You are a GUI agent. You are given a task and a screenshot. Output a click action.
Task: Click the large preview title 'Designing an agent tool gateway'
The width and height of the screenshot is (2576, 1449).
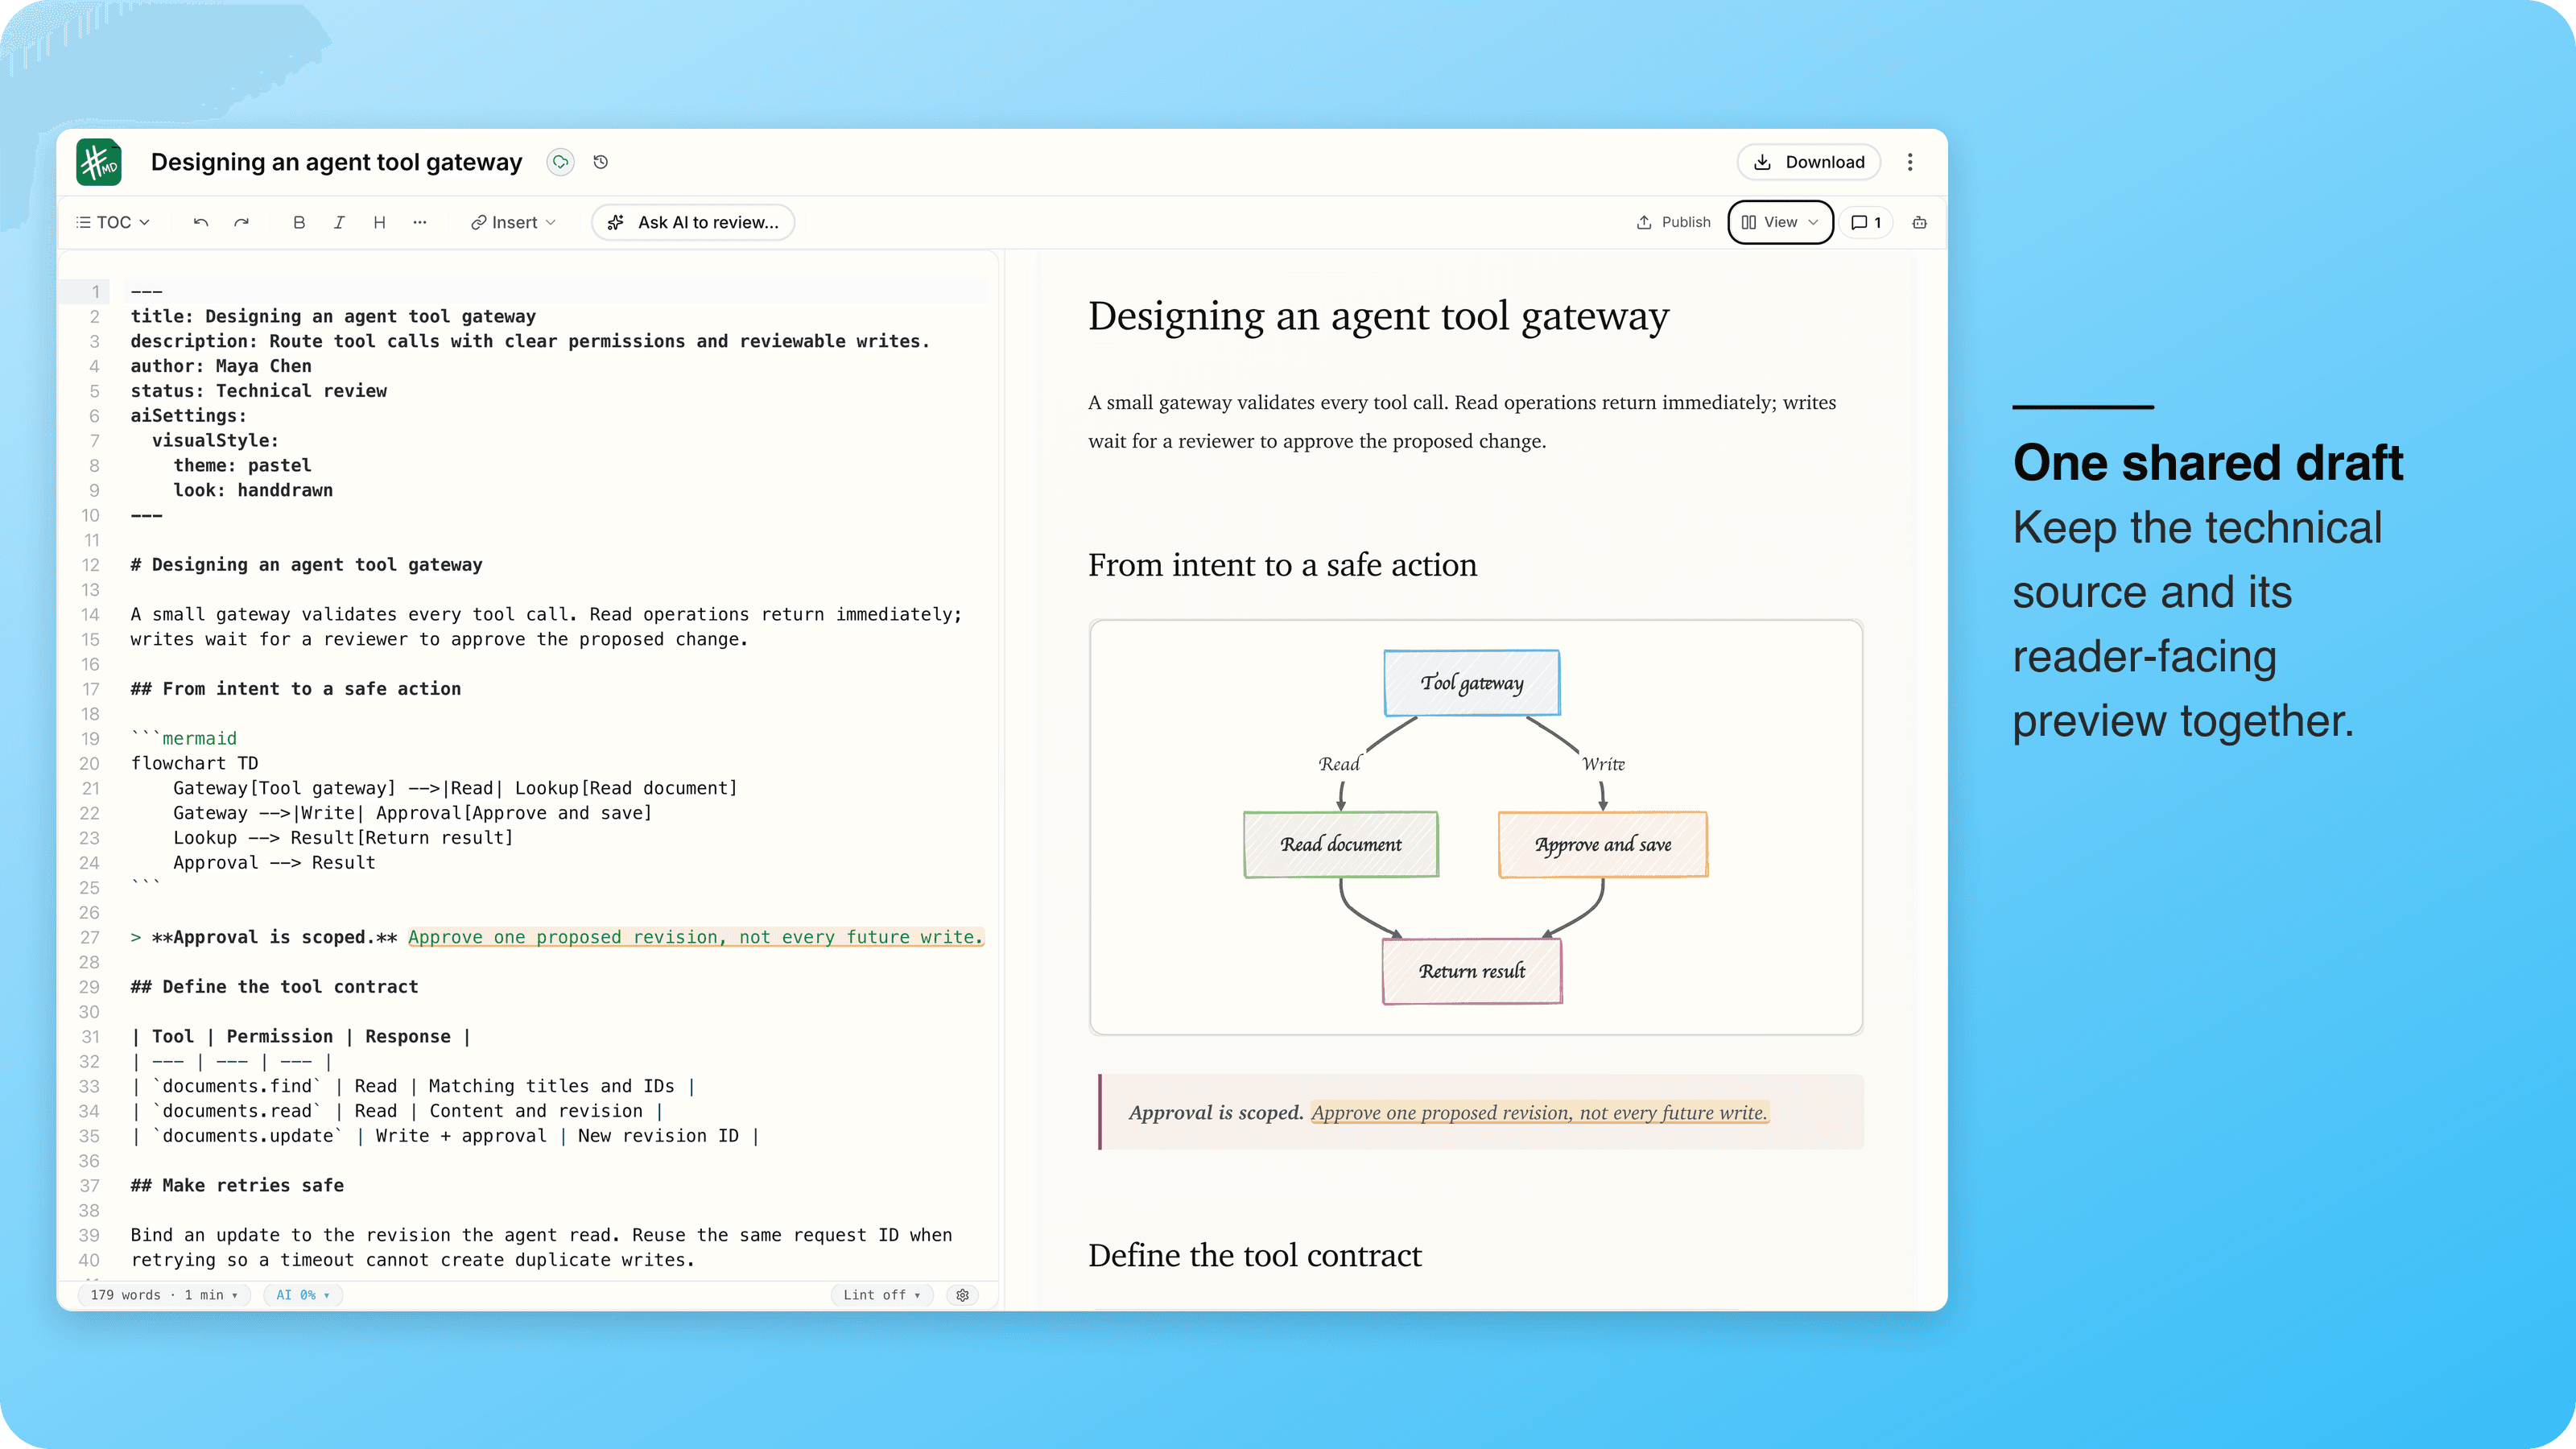coord(1378,317)
